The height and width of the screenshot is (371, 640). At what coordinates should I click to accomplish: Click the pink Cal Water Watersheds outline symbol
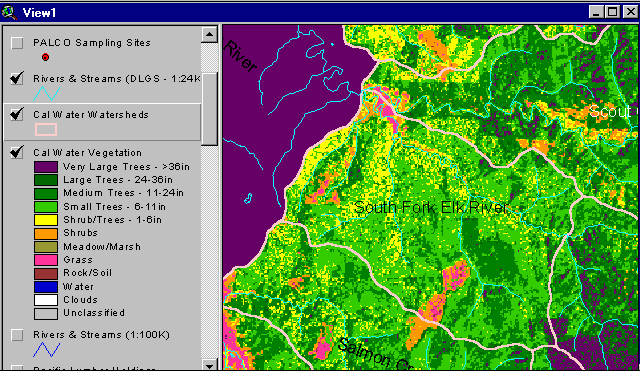pyautogui.click(x=46, y=130)
